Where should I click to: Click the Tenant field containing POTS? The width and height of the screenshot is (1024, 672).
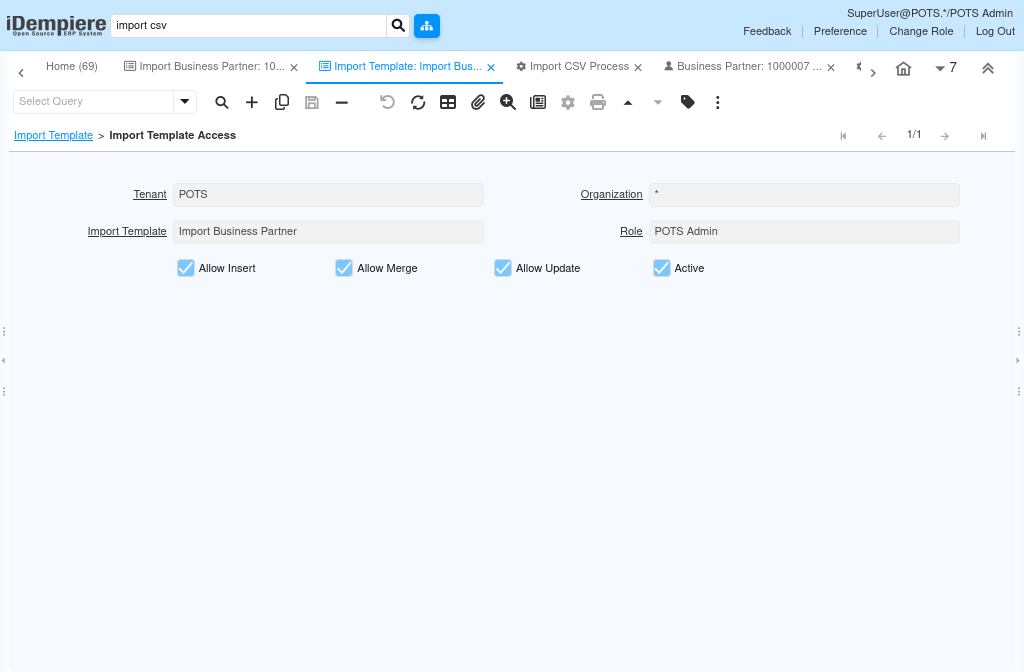[x=328, y=195]
